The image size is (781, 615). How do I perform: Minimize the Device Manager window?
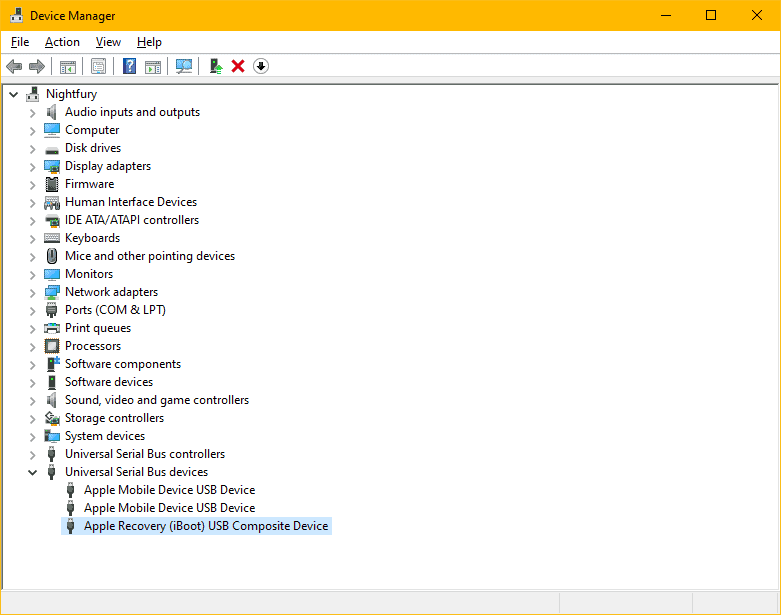click(x=666, y=15)
